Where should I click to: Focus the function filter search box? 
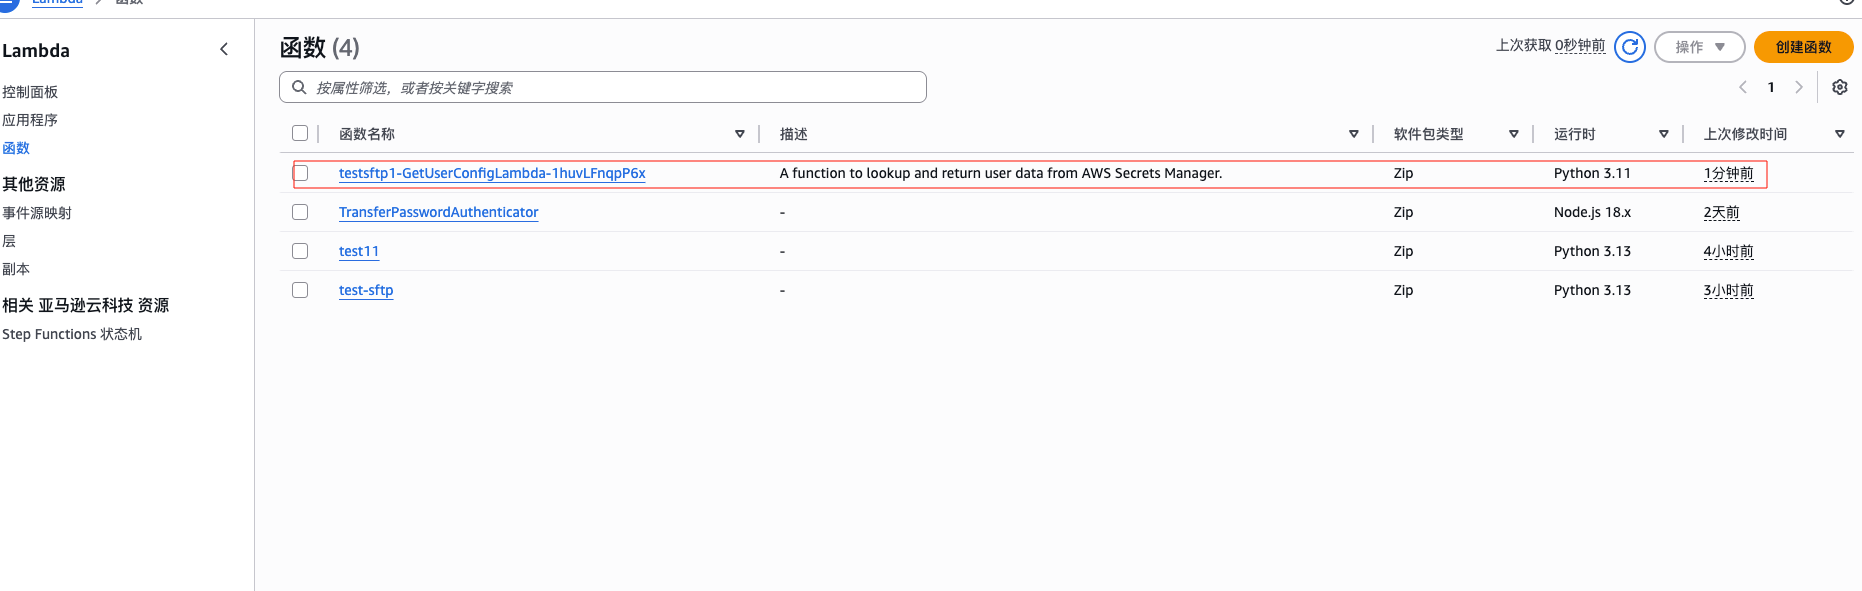603,87
